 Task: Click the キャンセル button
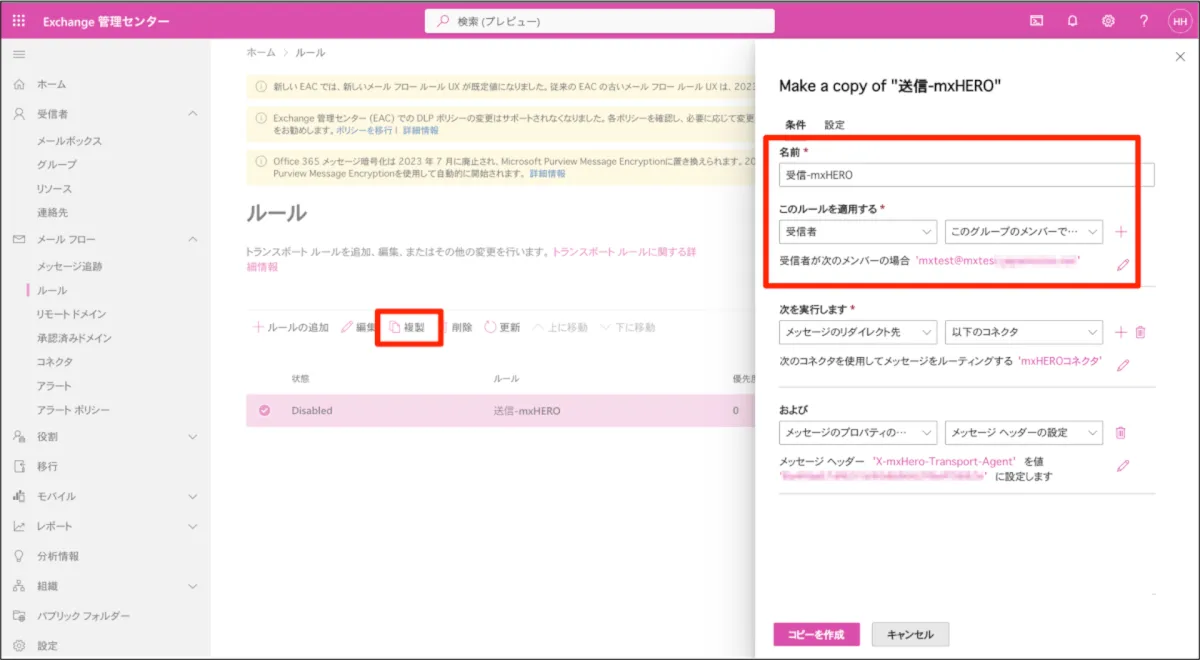[910, 635]
